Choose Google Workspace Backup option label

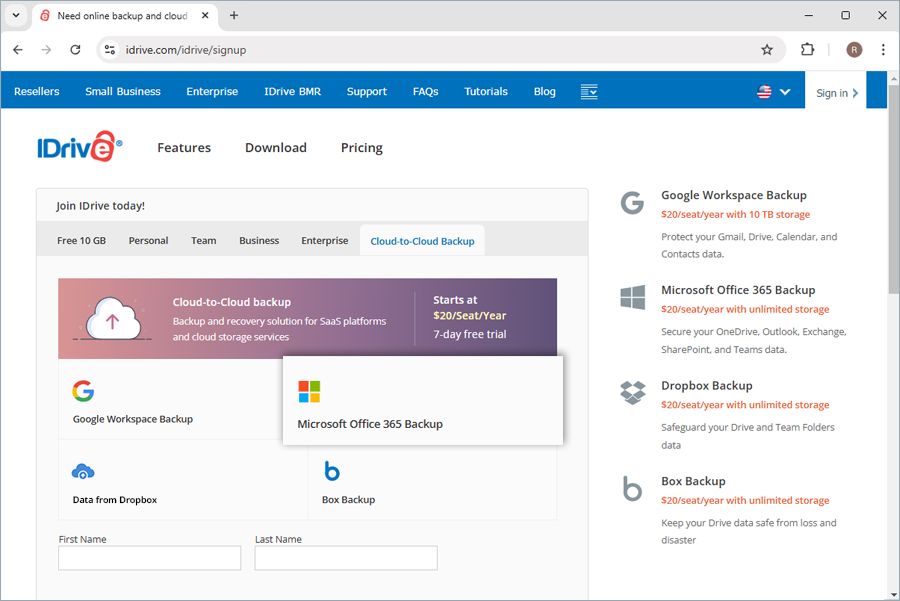(133, 419)
